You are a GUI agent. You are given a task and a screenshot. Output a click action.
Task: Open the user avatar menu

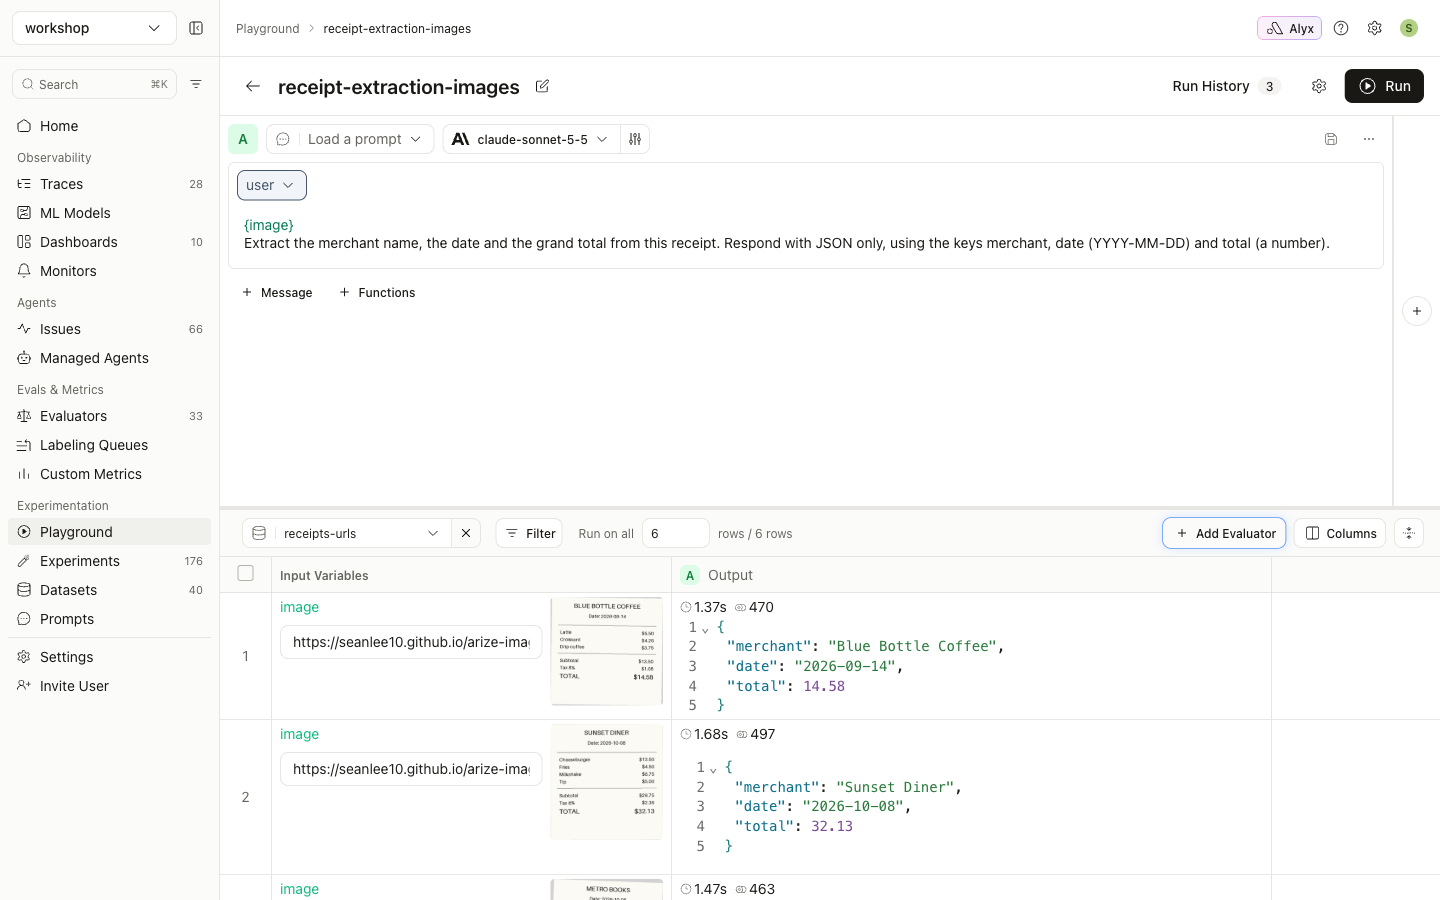(1409, 28)
